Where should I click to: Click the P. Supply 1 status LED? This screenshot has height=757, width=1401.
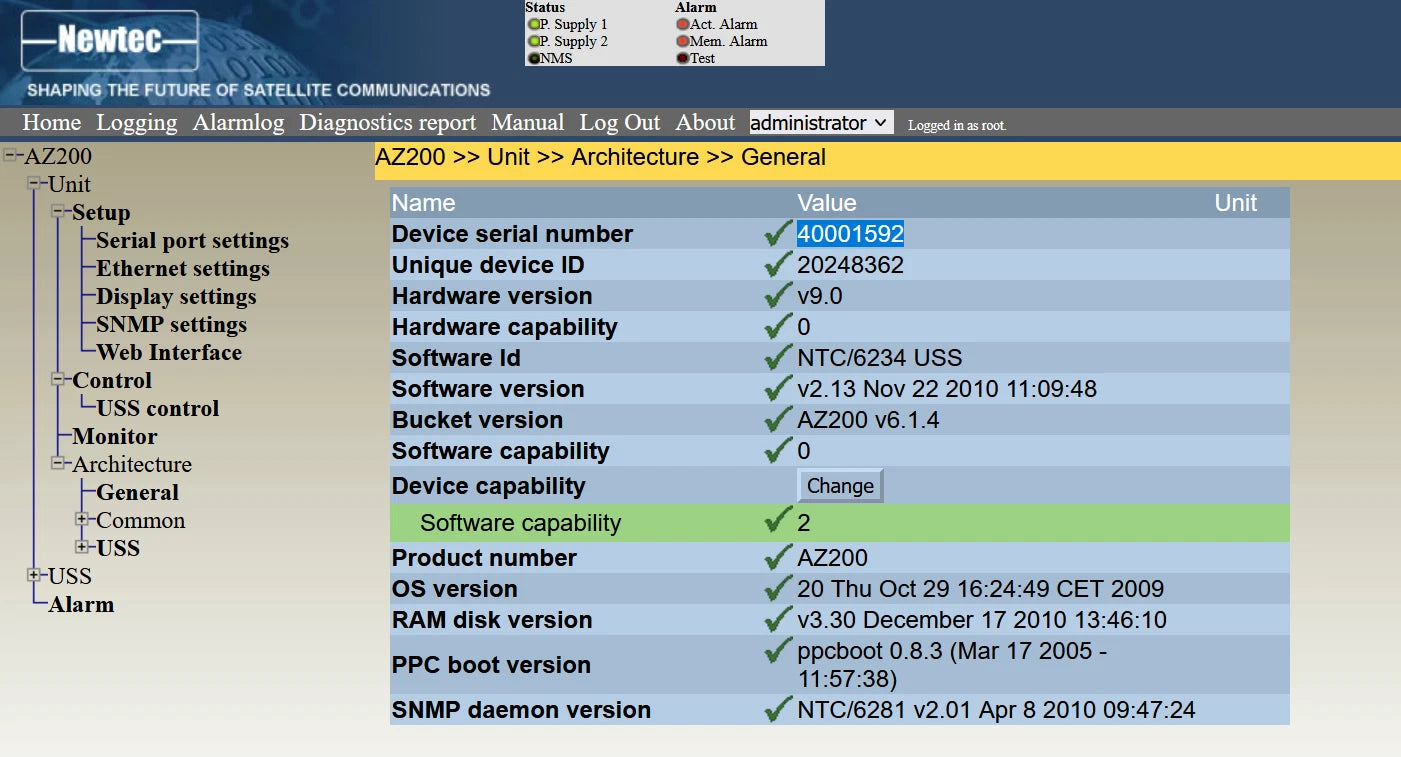(534, 24)
